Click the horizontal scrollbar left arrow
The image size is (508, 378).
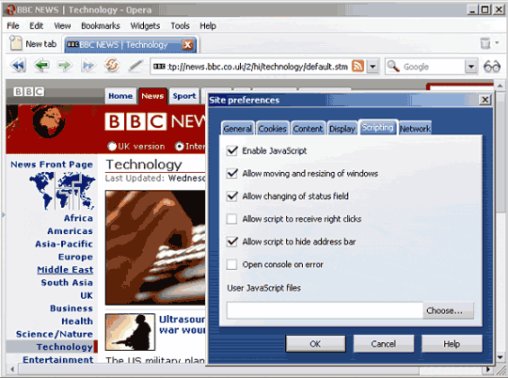[x=13, y=369]
